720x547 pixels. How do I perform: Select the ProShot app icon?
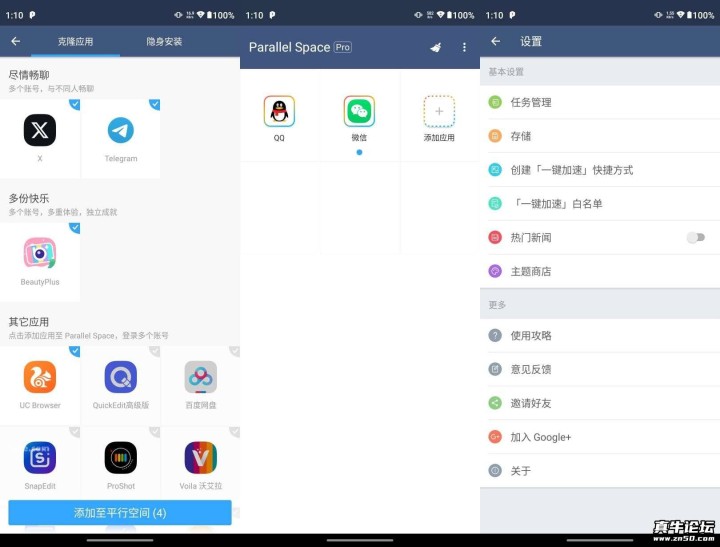(121, 458)
